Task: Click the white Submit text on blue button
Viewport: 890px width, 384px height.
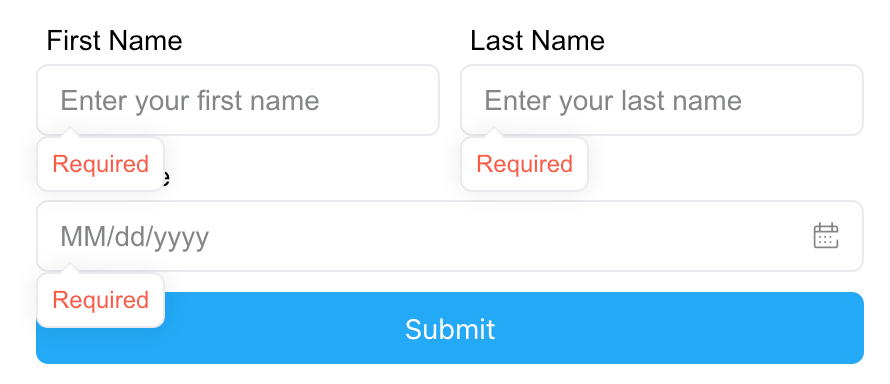Action: [x=450, y=329]
